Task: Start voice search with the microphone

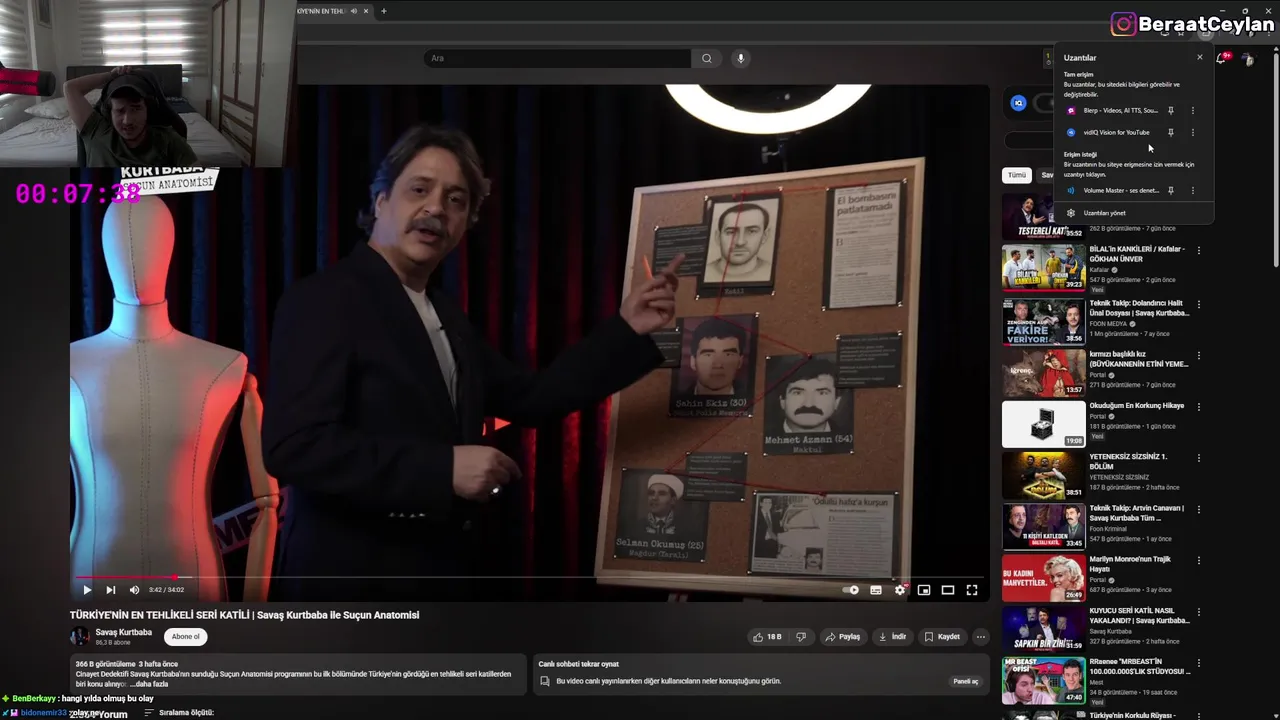Action: (741, 58)
